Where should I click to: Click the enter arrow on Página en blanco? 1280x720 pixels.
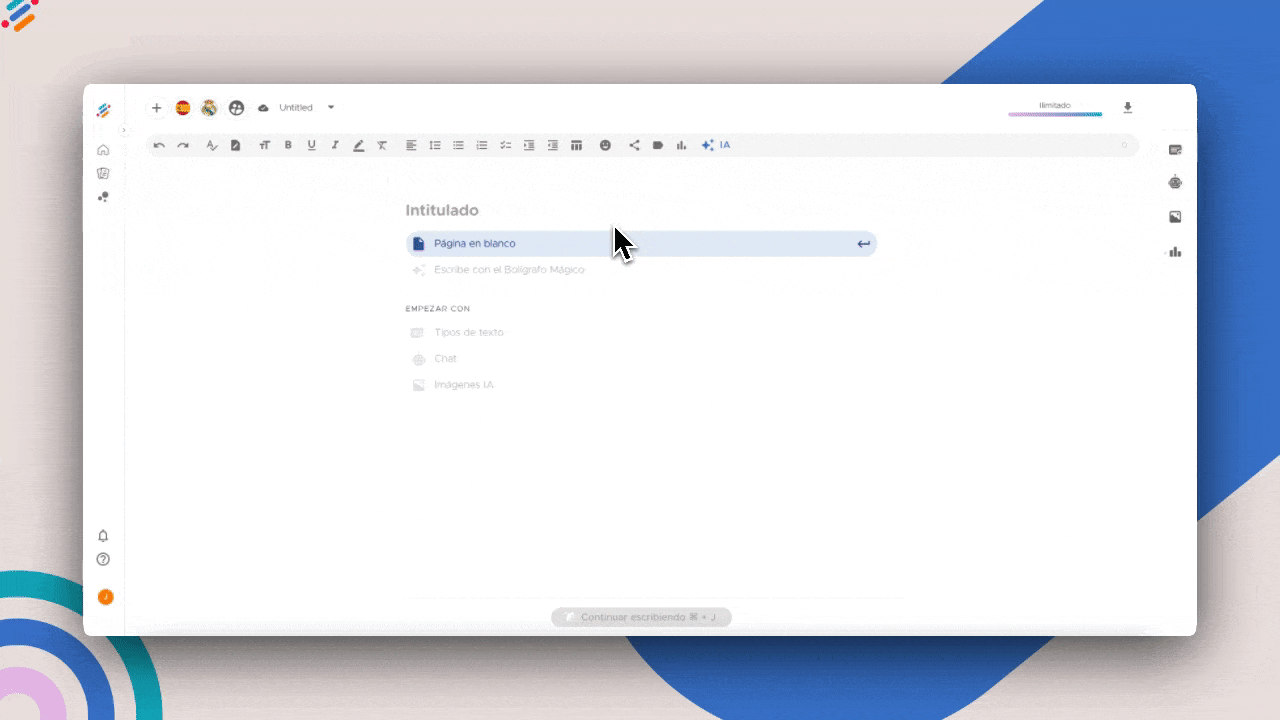[x=863, y=244]
